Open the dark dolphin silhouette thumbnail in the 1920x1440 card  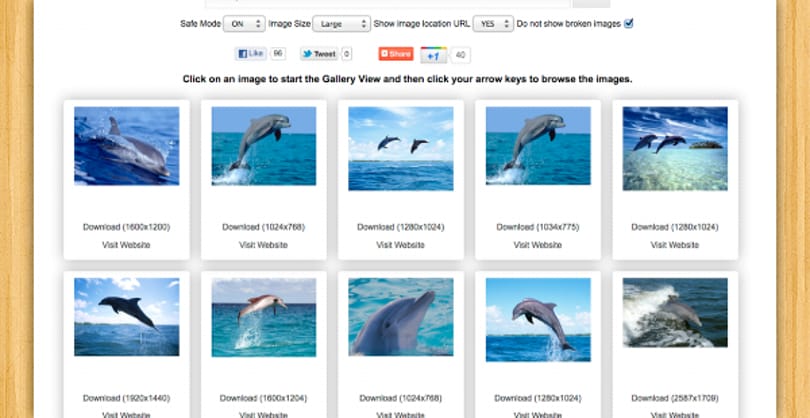click(x=127, y=317)
